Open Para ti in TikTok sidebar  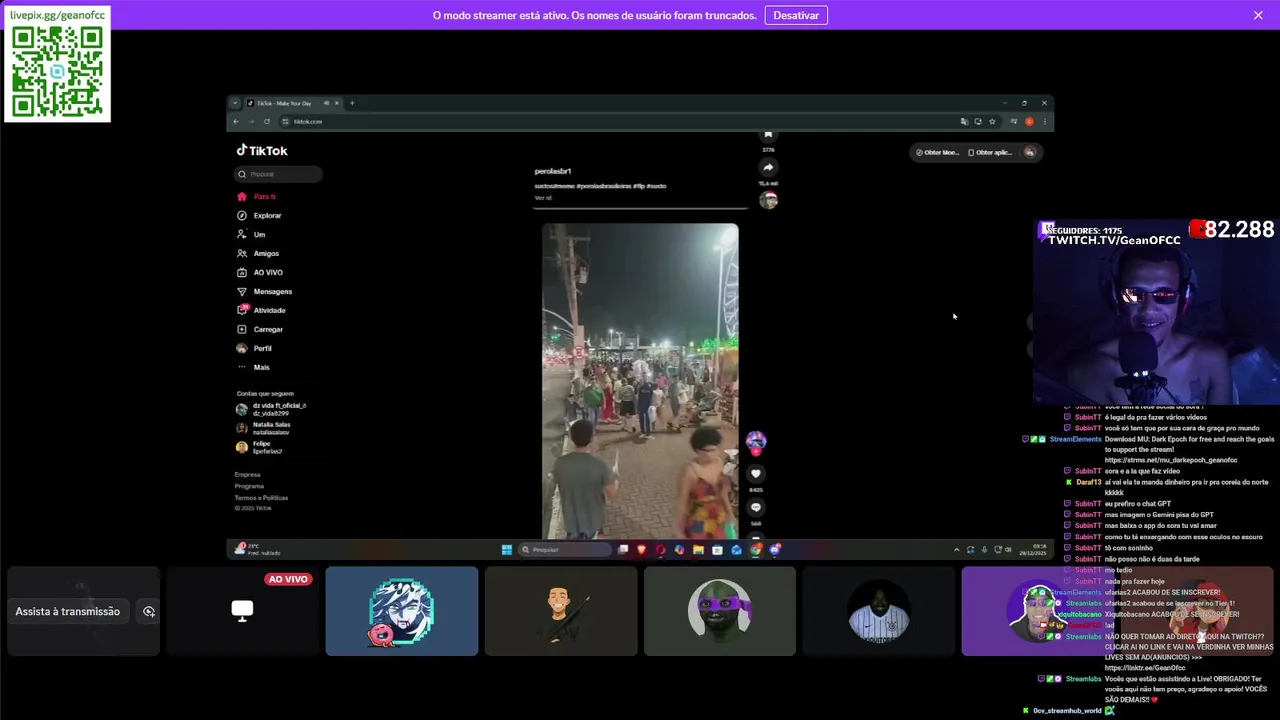[x=257, y=197]
